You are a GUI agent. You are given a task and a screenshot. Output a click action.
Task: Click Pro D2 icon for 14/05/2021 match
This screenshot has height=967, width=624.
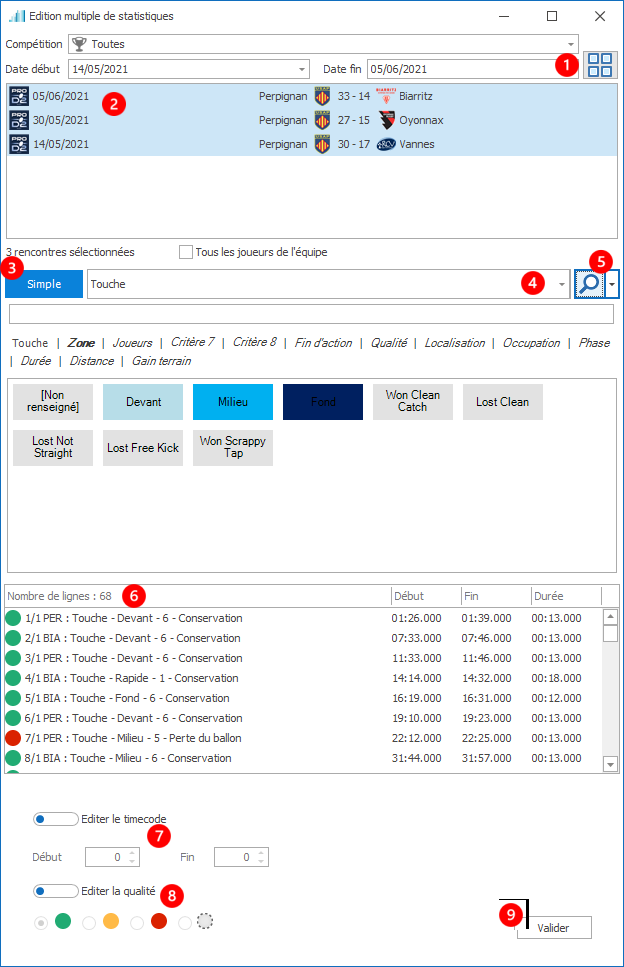pyautogui.click(x=19, y=144)
